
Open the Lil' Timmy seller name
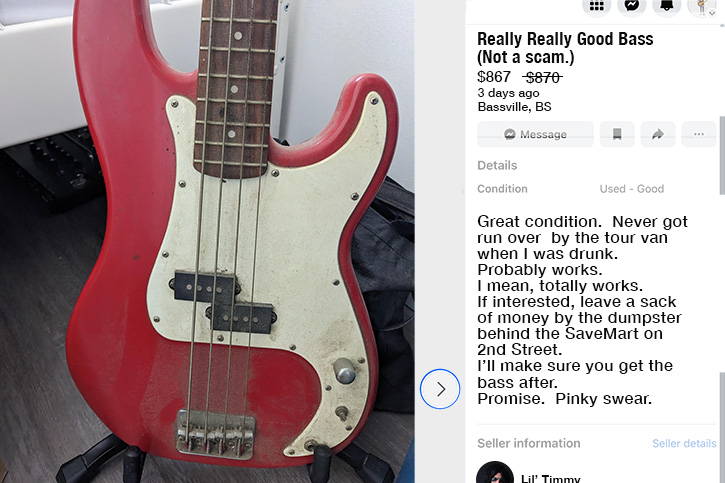550,479
